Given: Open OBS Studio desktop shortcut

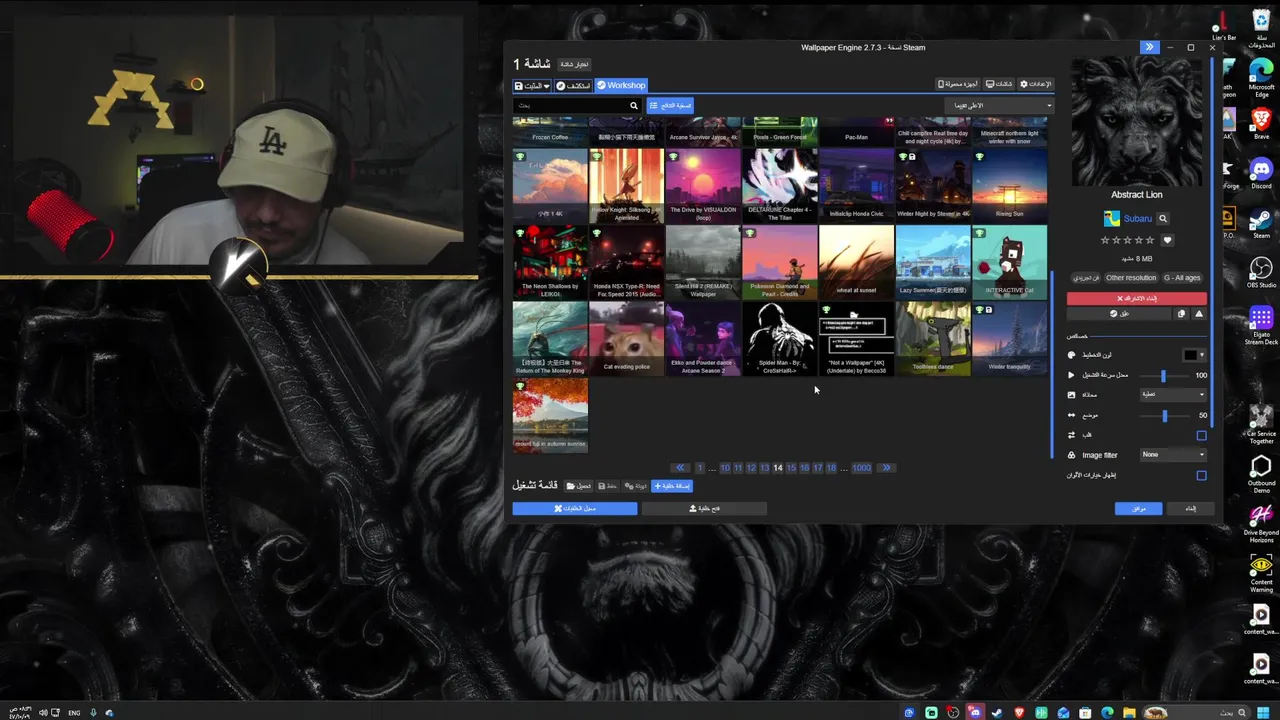Looking at the screenshot, I should point(1261,272).
